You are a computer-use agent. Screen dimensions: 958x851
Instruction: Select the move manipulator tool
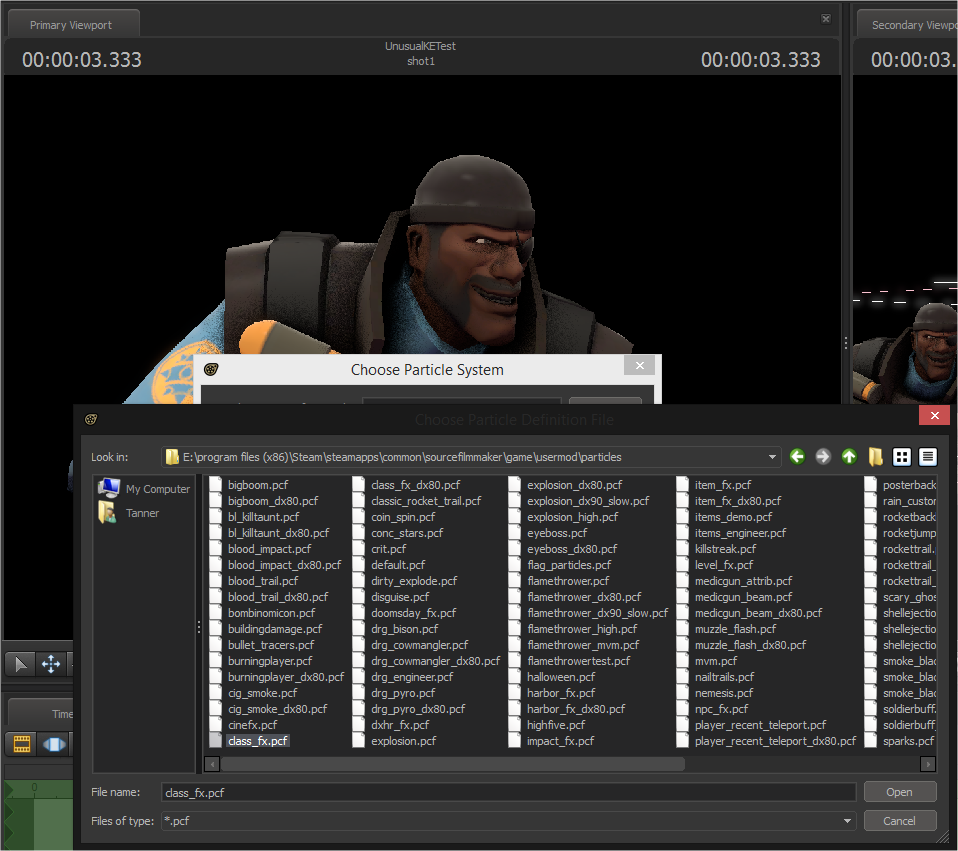51,663
